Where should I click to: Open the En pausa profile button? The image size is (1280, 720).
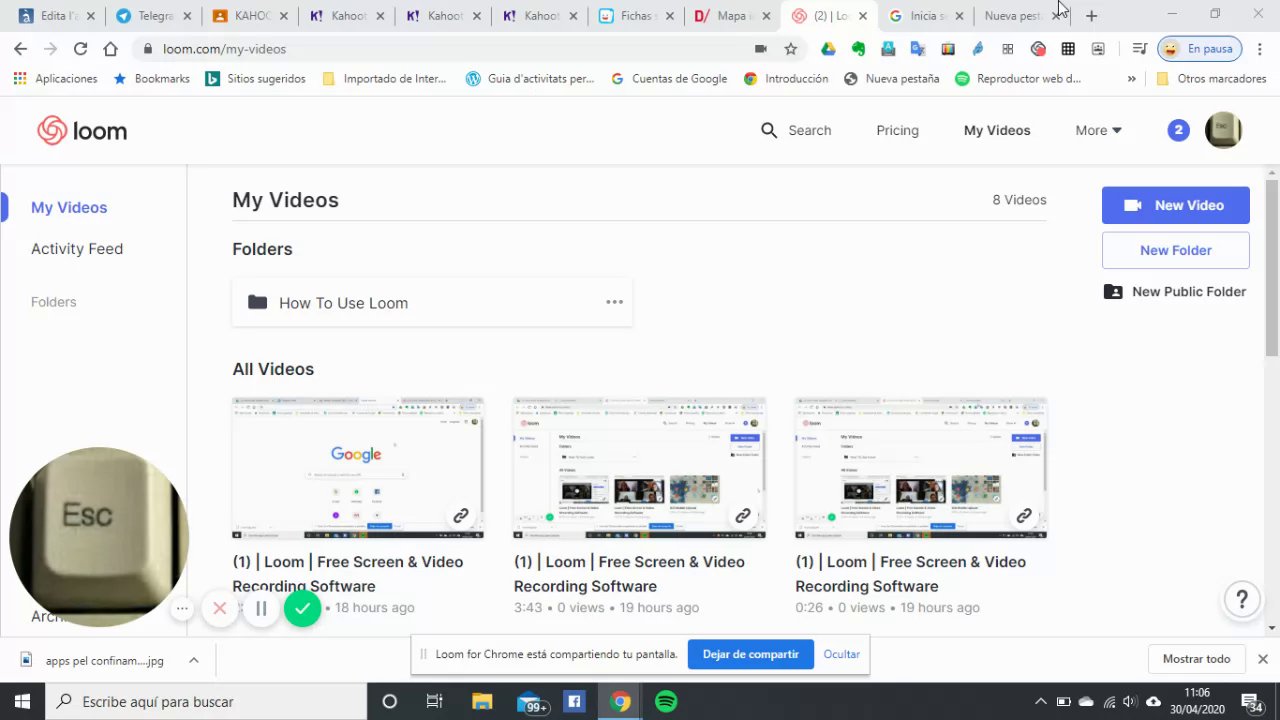(x=1199, y=49)
